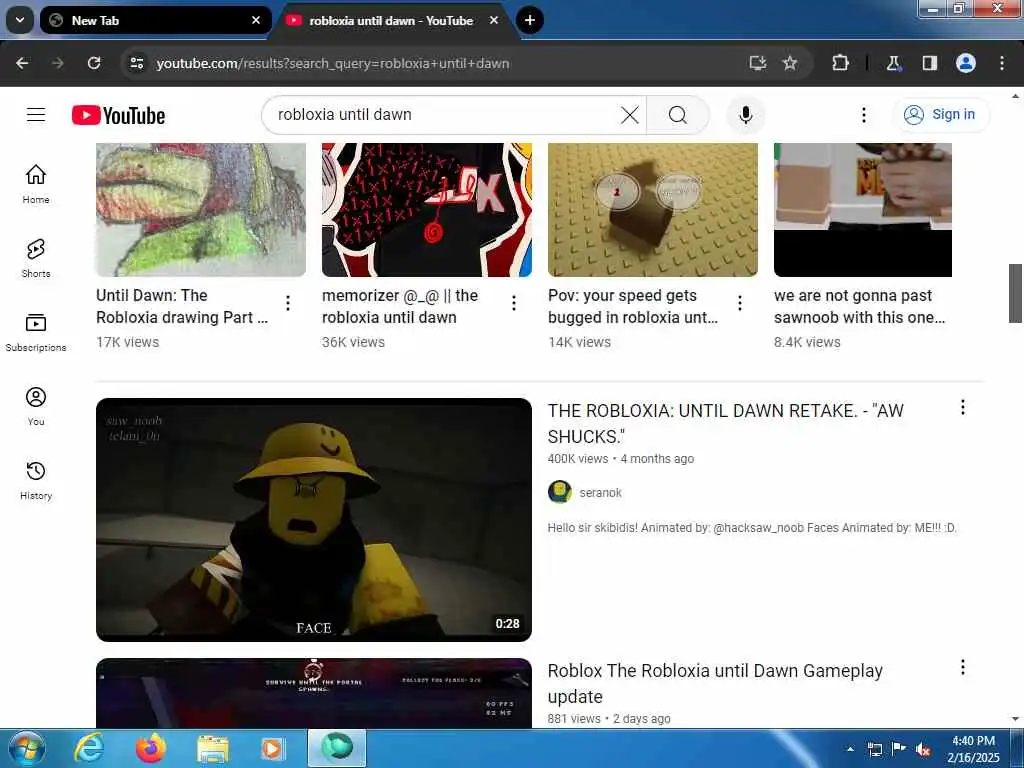1024x768 pixels.
Task: Open seranok channel avatar
Action: 560,492
